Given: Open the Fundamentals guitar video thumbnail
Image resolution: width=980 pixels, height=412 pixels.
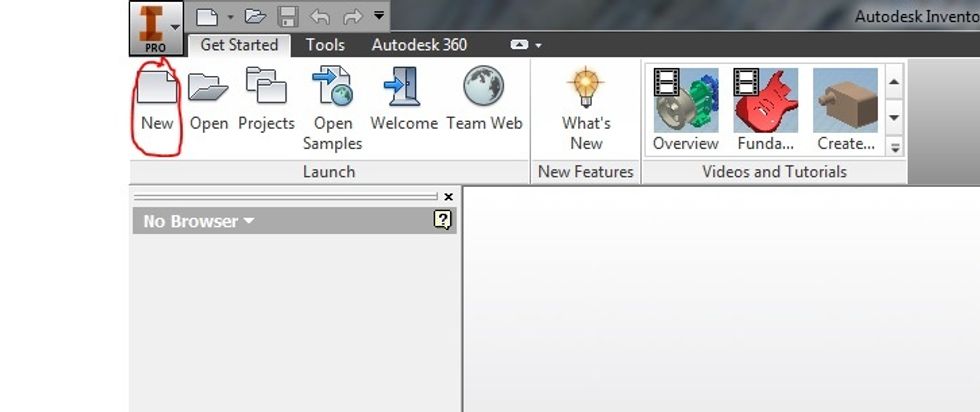Looking at the screenshot, I should 765,100.
